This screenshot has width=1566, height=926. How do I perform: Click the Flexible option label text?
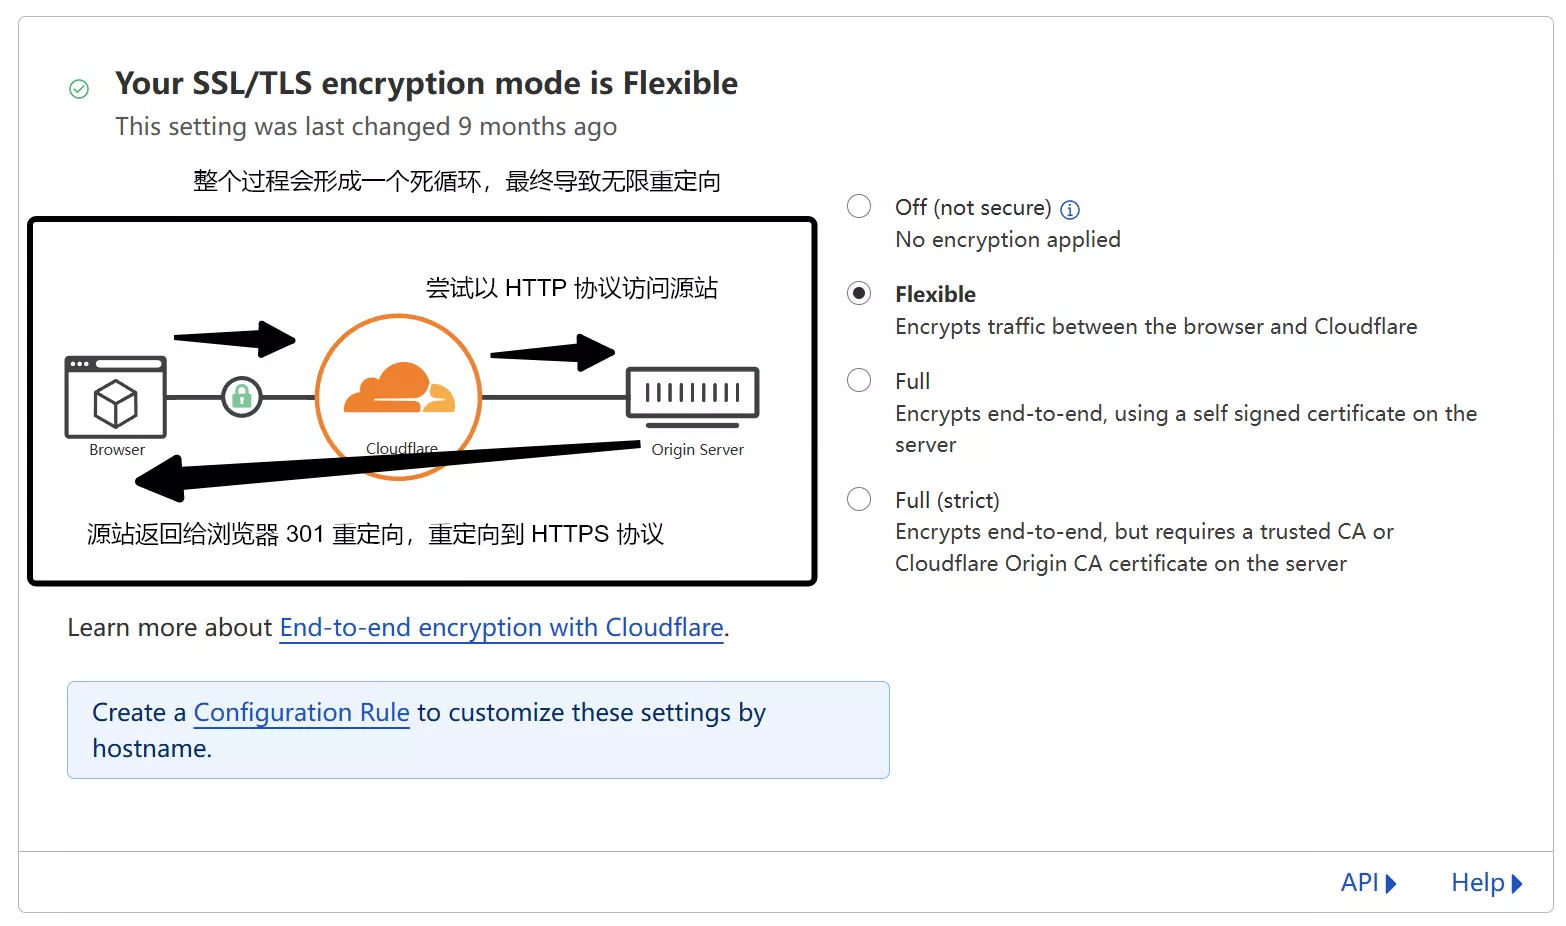pos(935,294)
